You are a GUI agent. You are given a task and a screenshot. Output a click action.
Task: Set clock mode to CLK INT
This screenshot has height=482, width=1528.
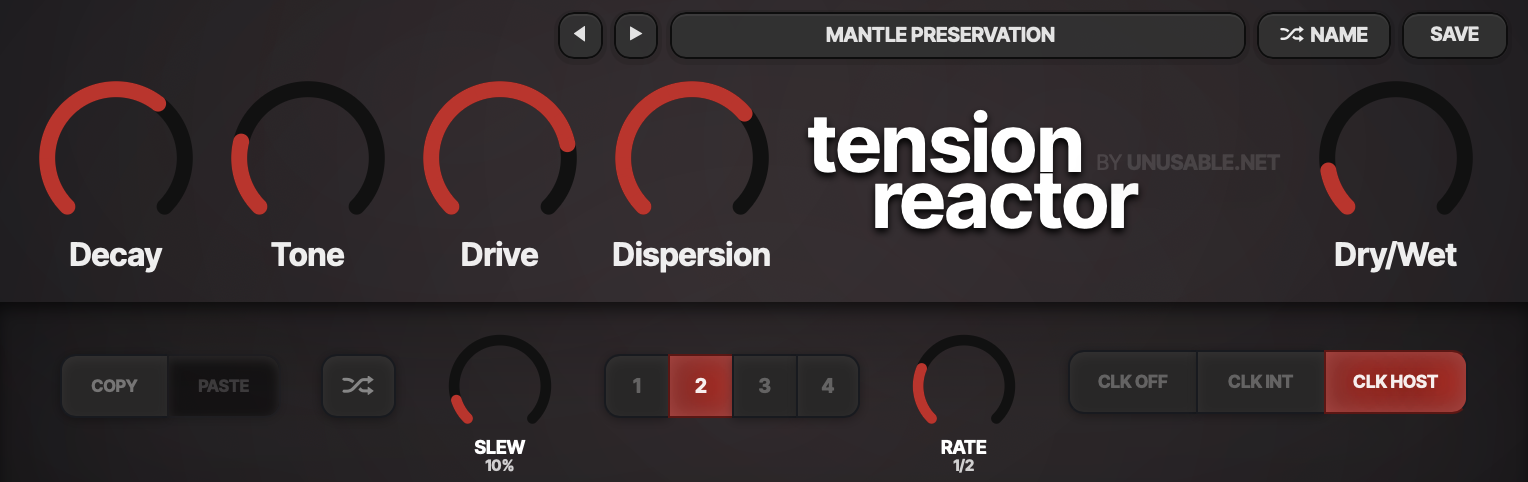coord(1260,382)
